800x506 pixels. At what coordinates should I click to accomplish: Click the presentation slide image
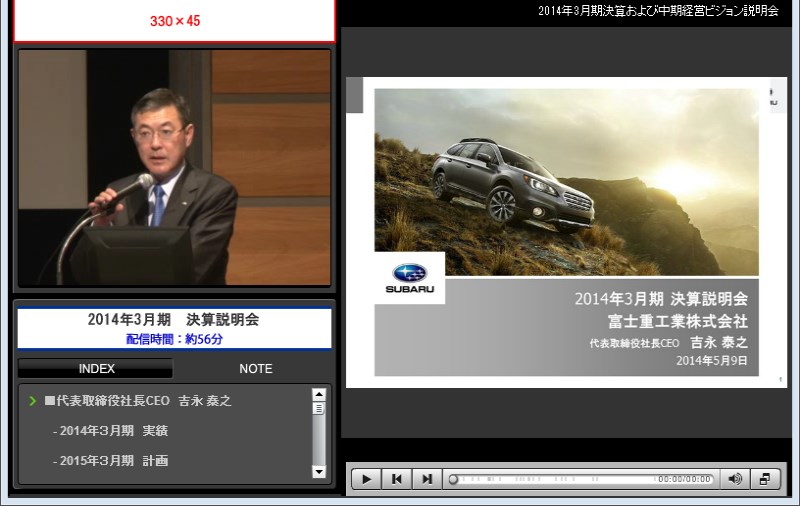566,233
